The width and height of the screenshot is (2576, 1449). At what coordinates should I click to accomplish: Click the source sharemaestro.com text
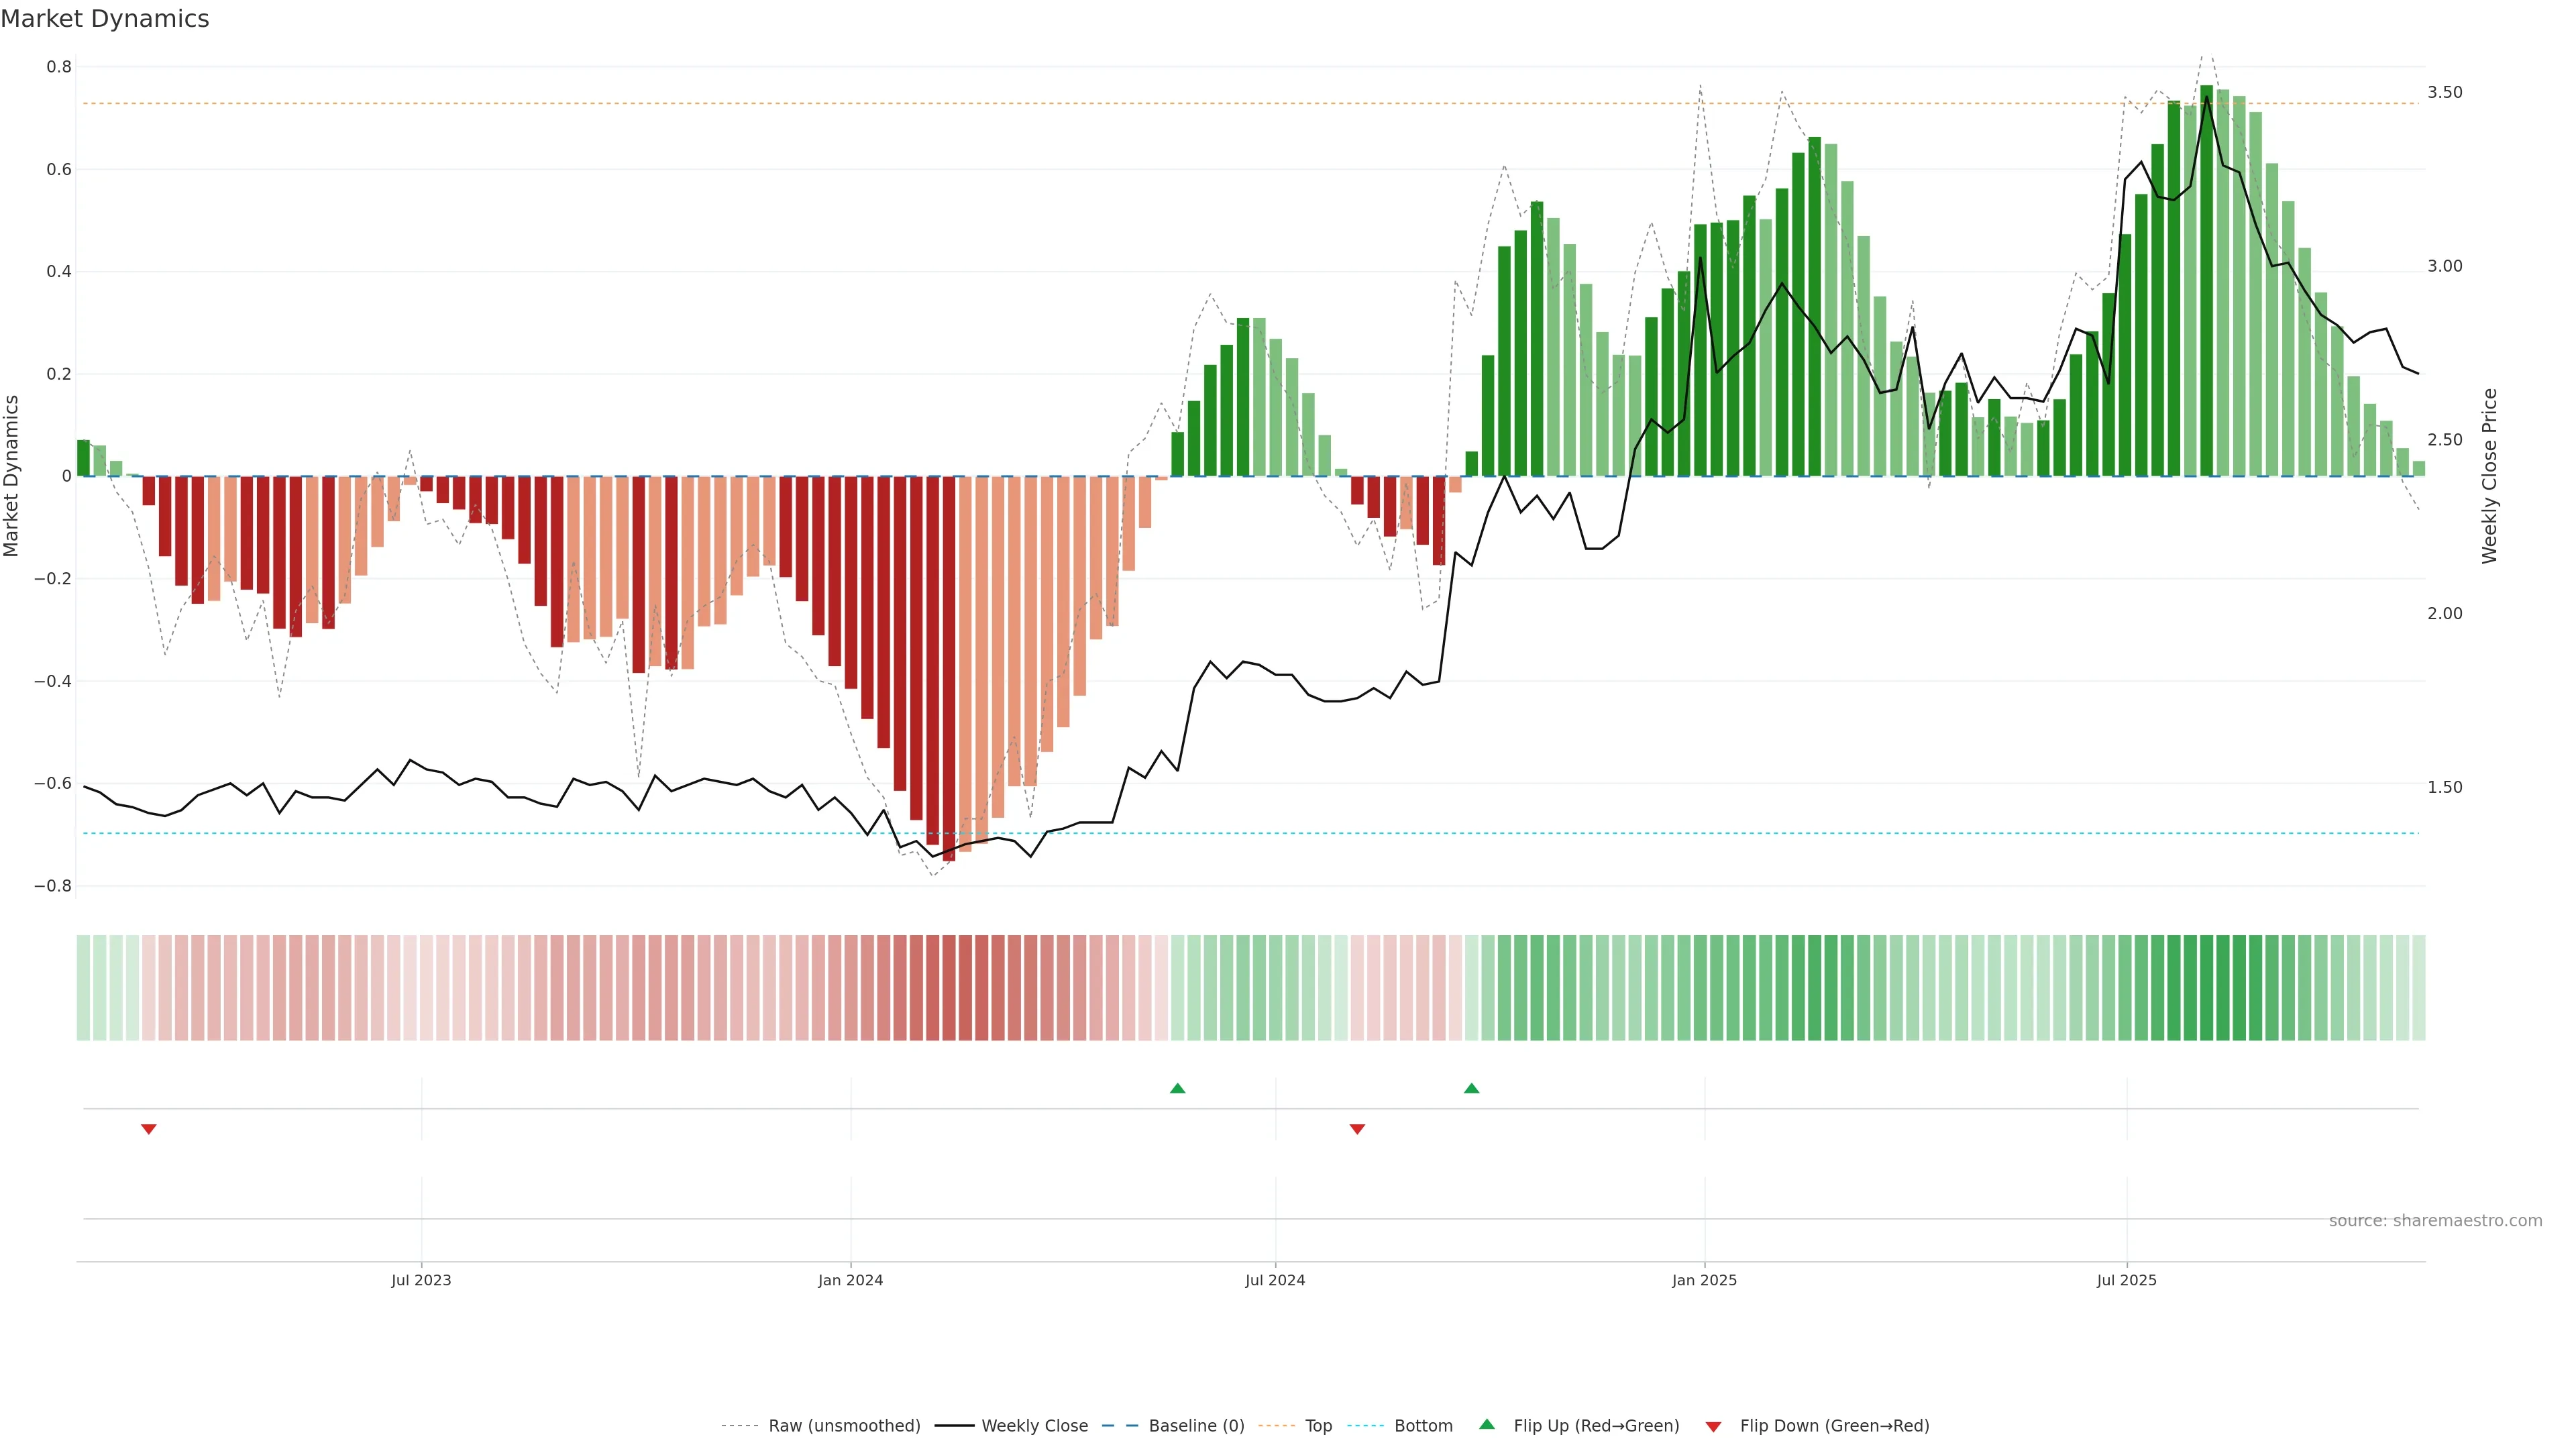(x=2435, y=1221)
